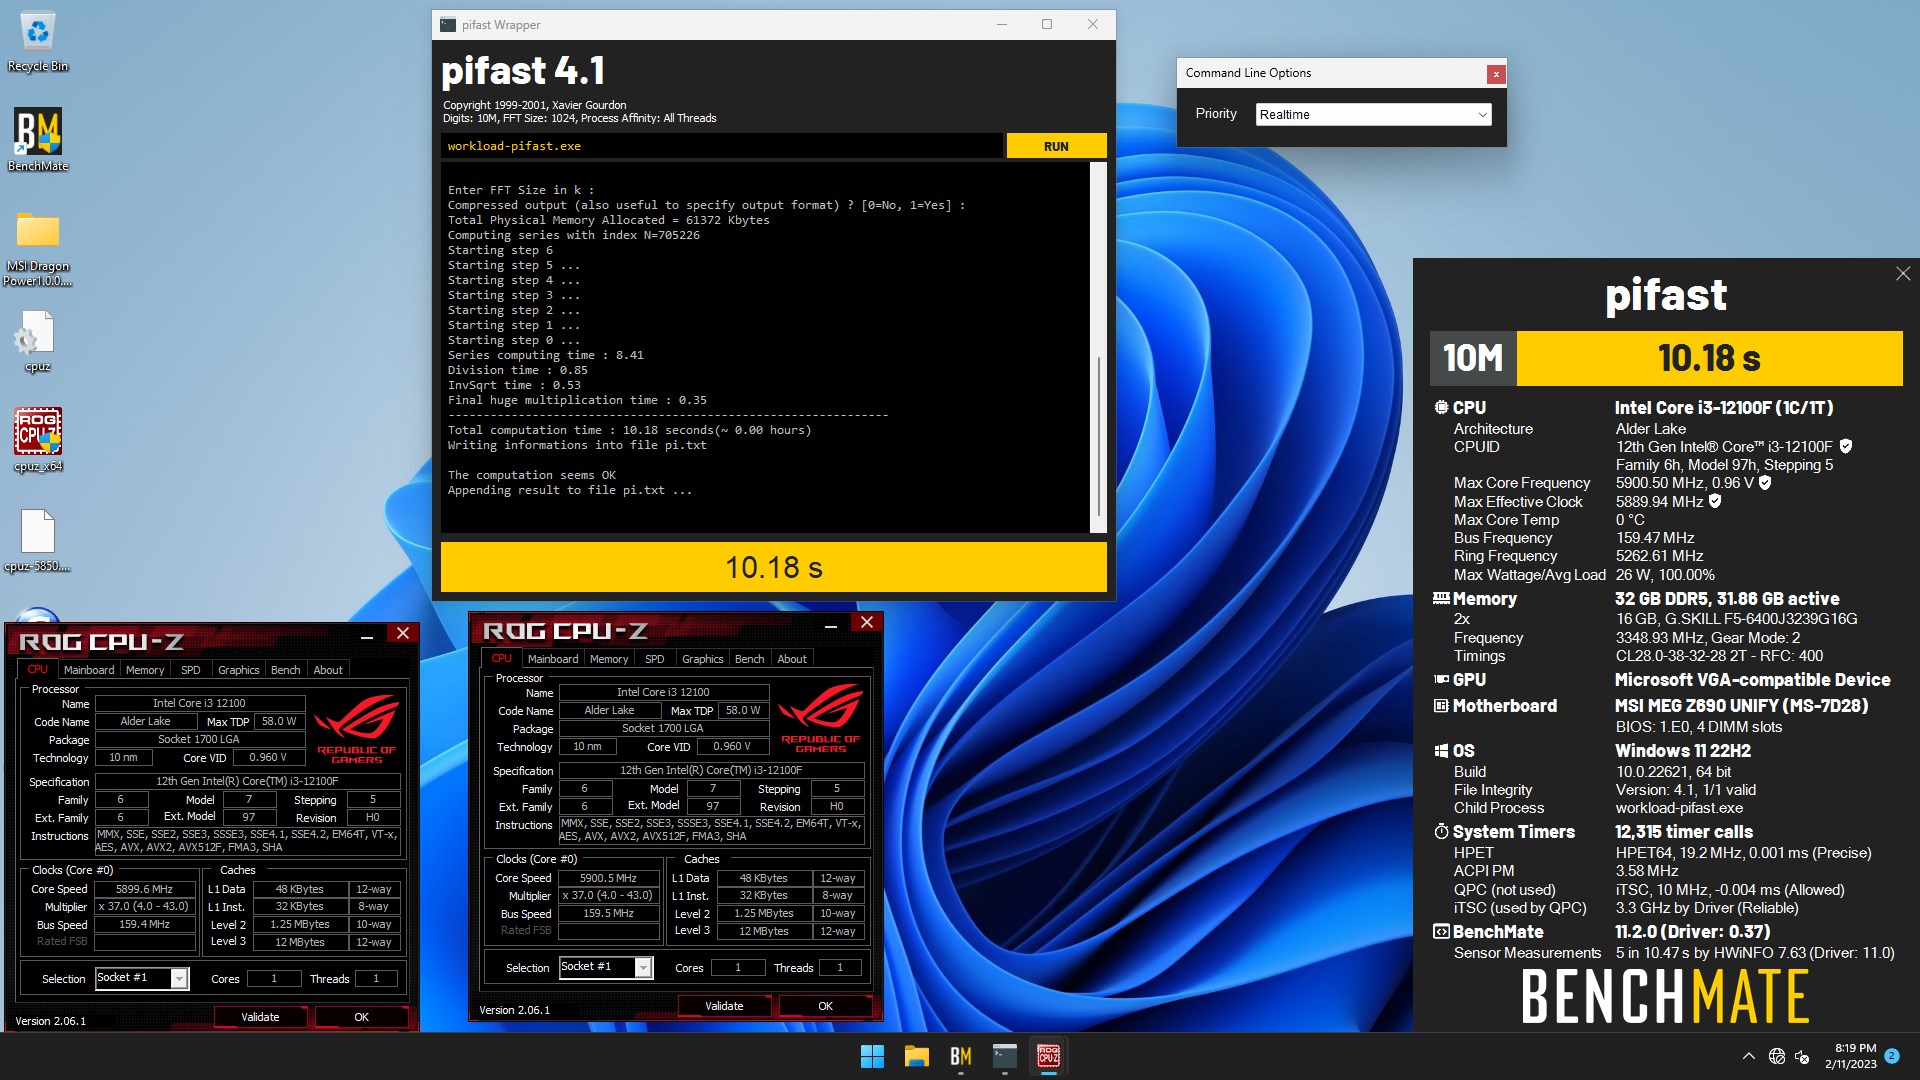
Task: Click Windows 11 22H2 OS text
Action: point(1683,751)
